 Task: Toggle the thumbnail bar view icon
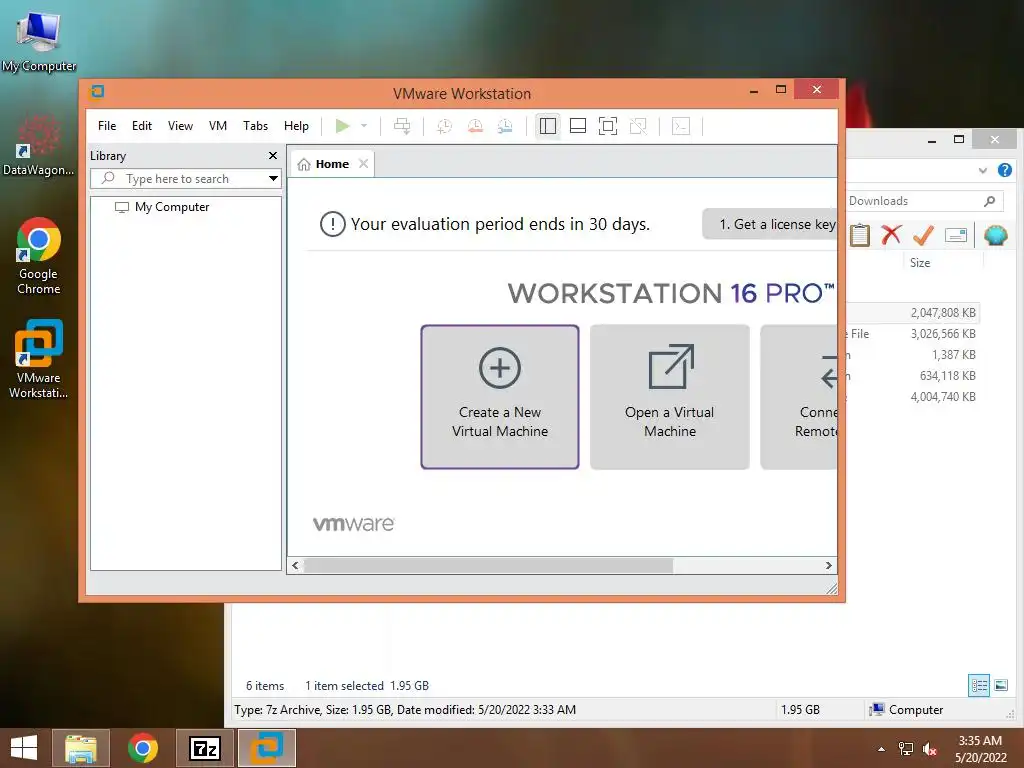click(x=578, y=126)
